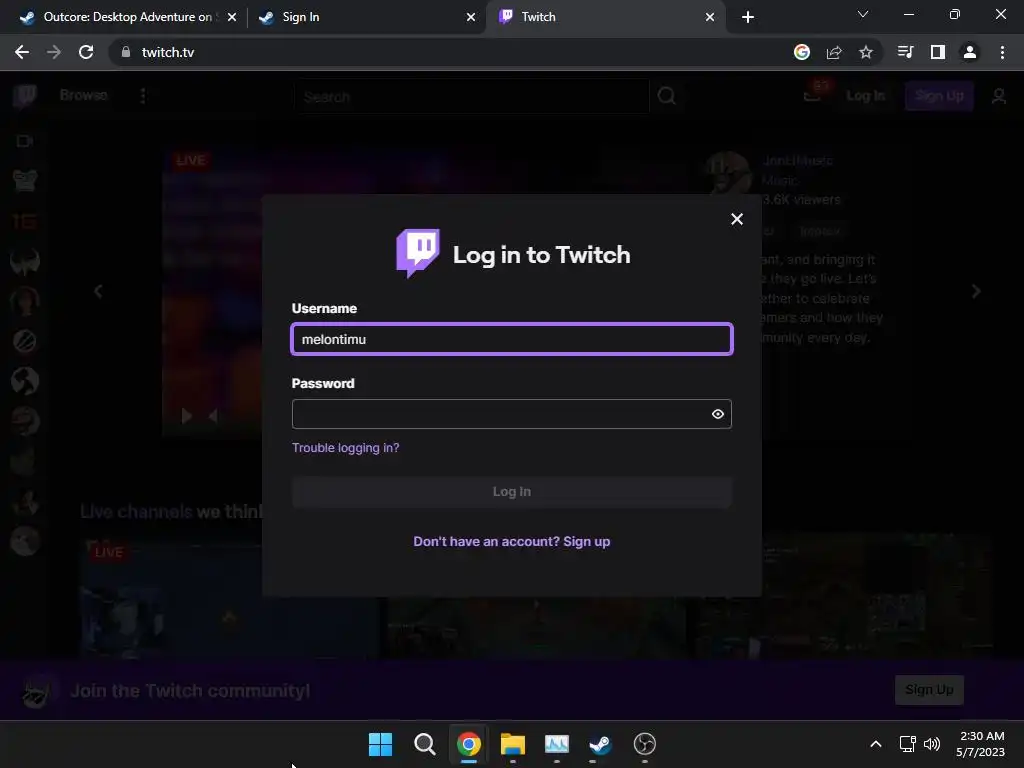Expand sidebar camera icon
This screenshot has width=1024, height=768.
25,141
